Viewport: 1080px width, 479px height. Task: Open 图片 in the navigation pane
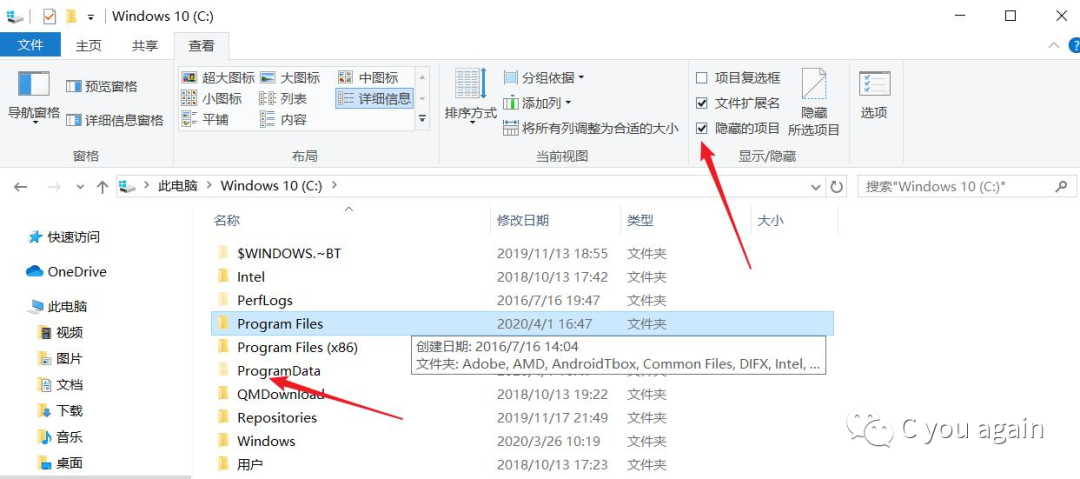coord(61,358)
